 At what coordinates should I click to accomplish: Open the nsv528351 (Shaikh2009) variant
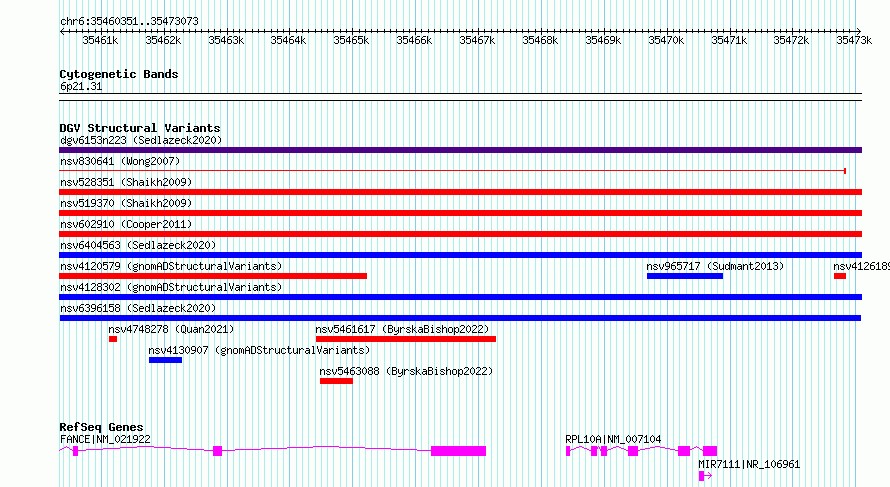tap(460, 192)
